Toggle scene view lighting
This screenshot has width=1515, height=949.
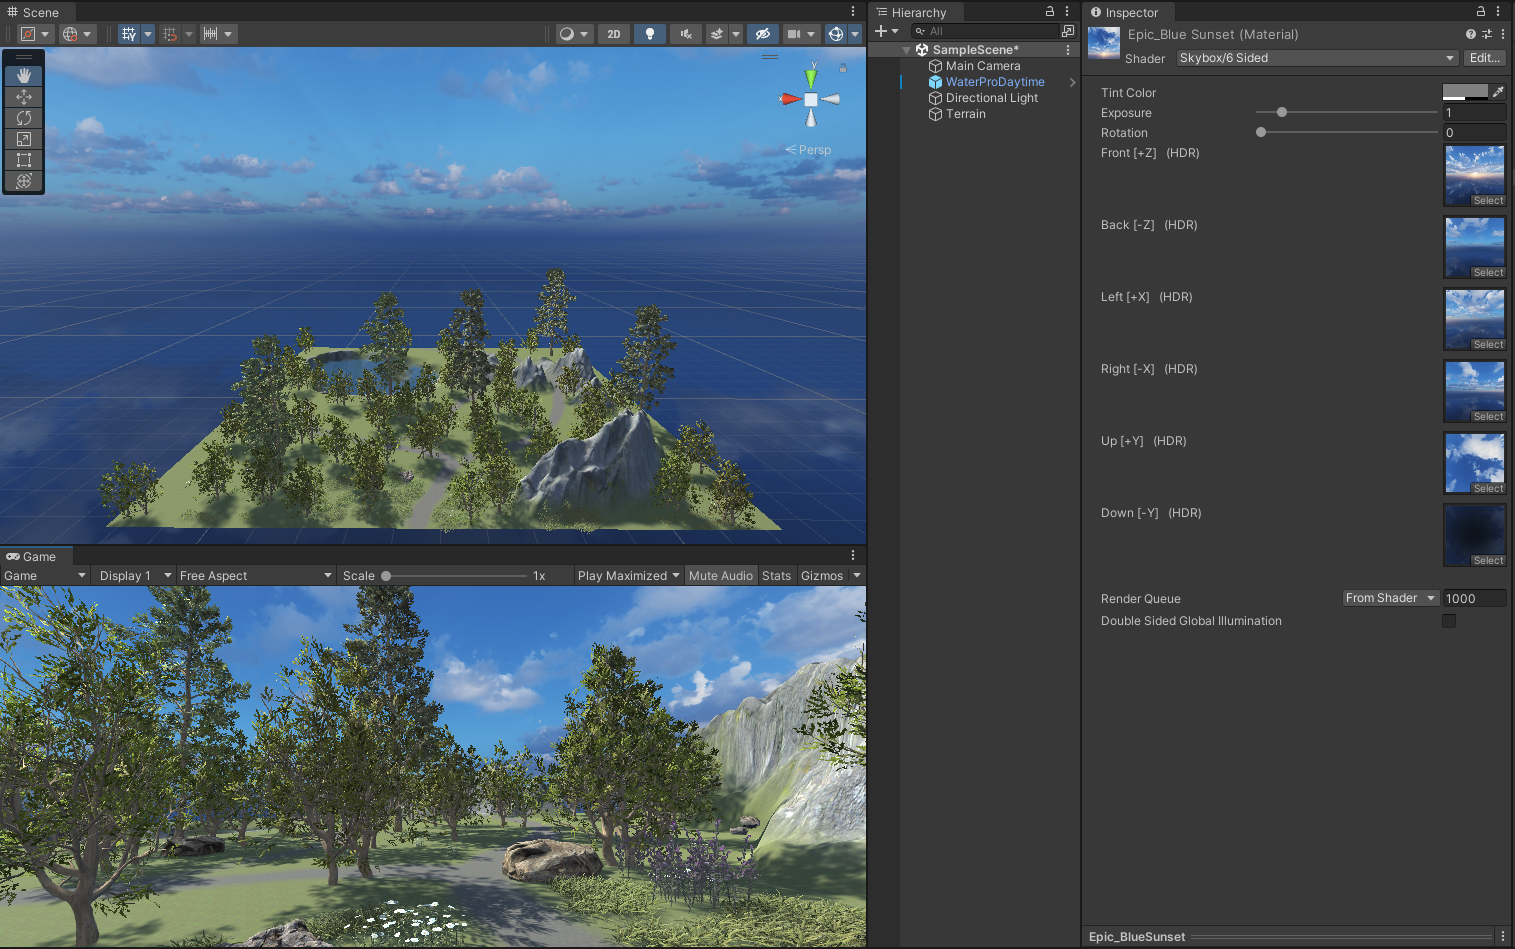point(649,33)
